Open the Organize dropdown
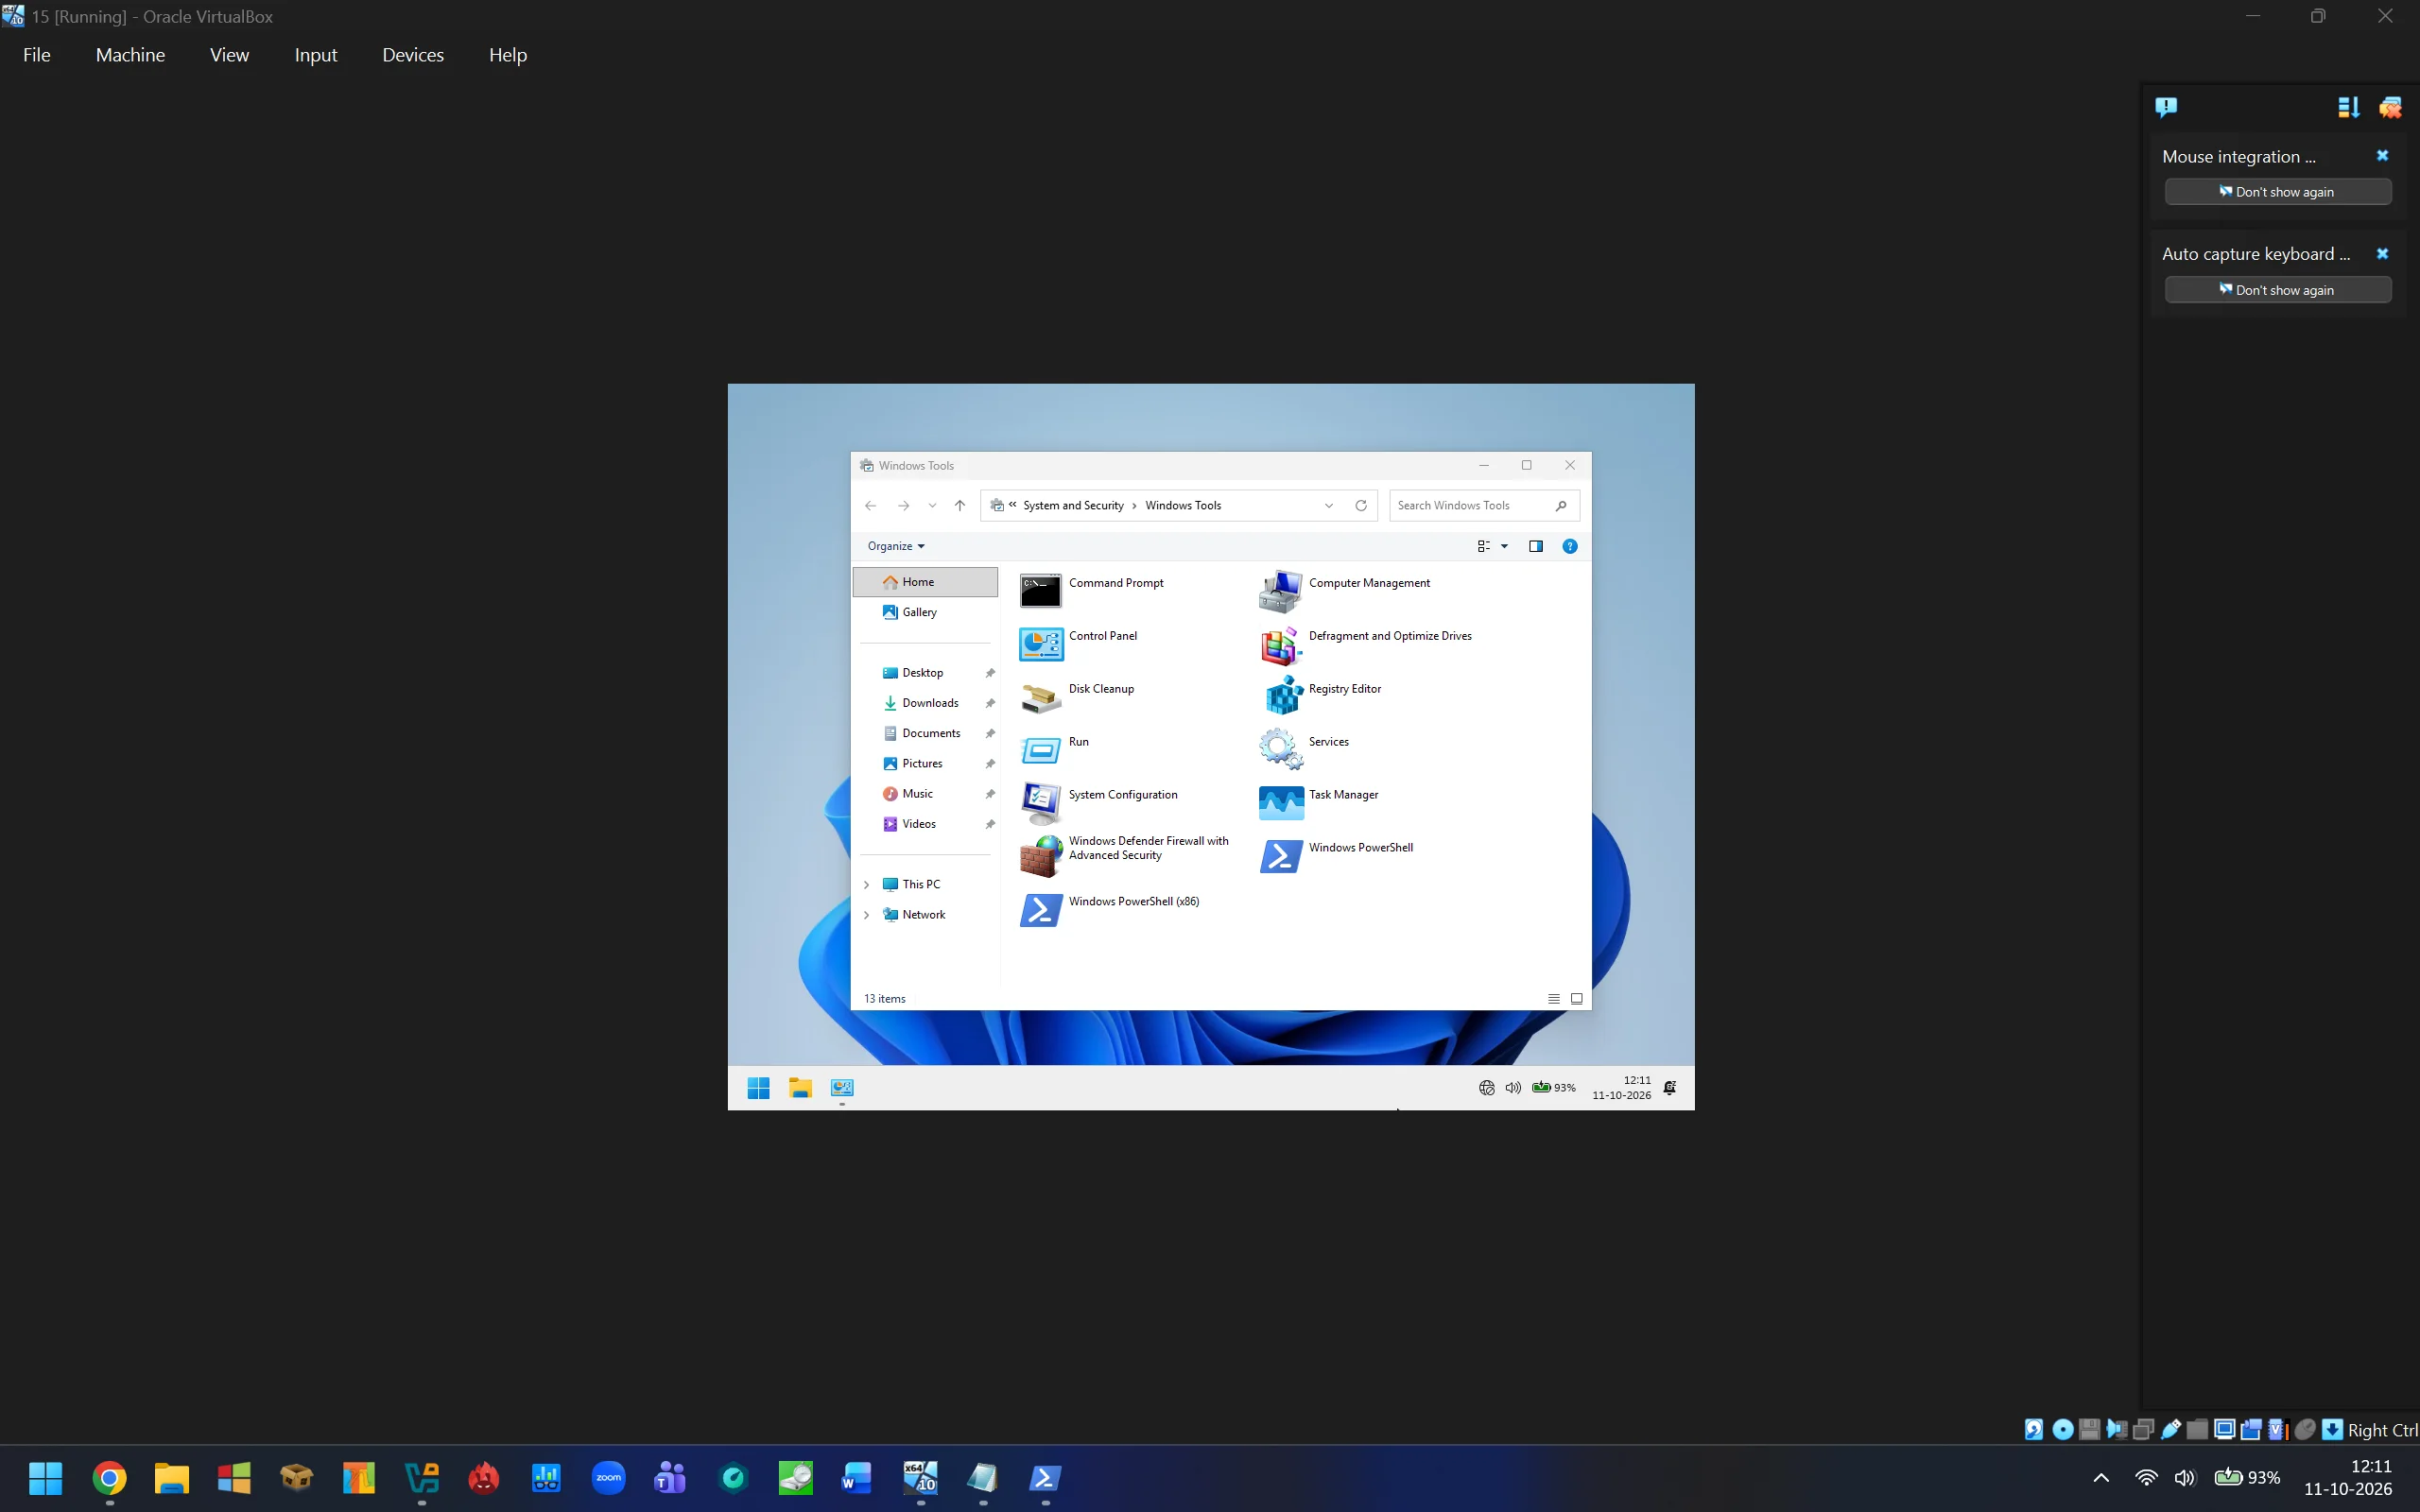The width and height of the screenshot is (2420, 1512). [x=896, y=546]
